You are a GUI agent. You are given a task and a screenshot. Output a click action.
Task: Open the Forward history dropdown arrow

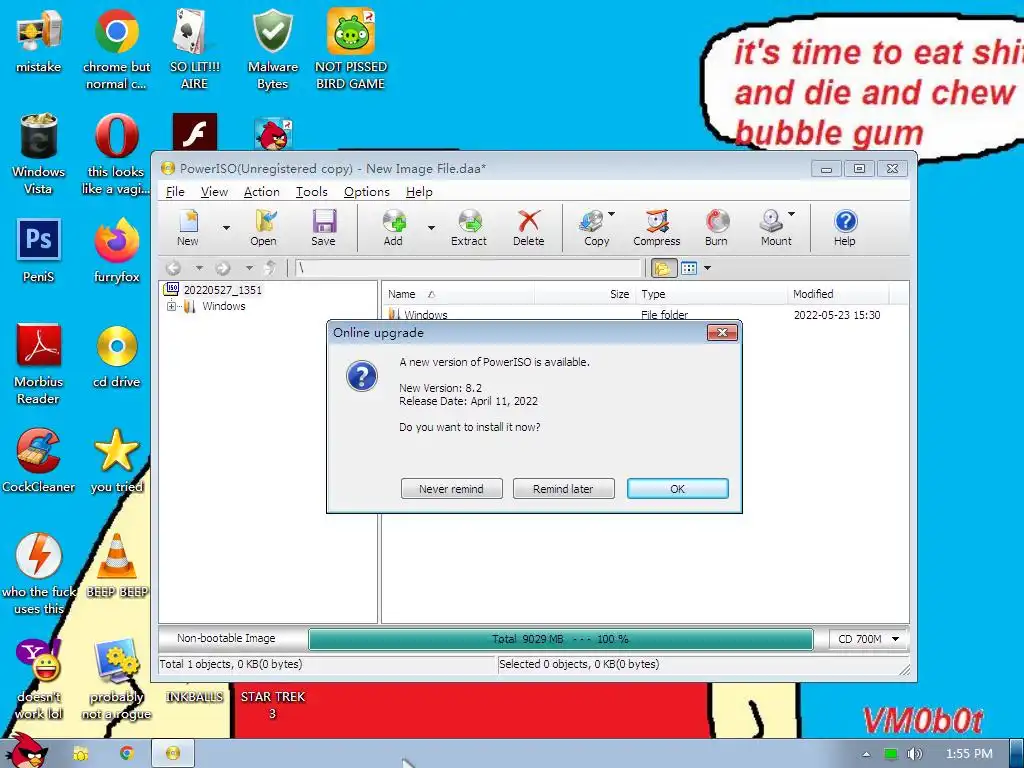[x=249, y=268]
